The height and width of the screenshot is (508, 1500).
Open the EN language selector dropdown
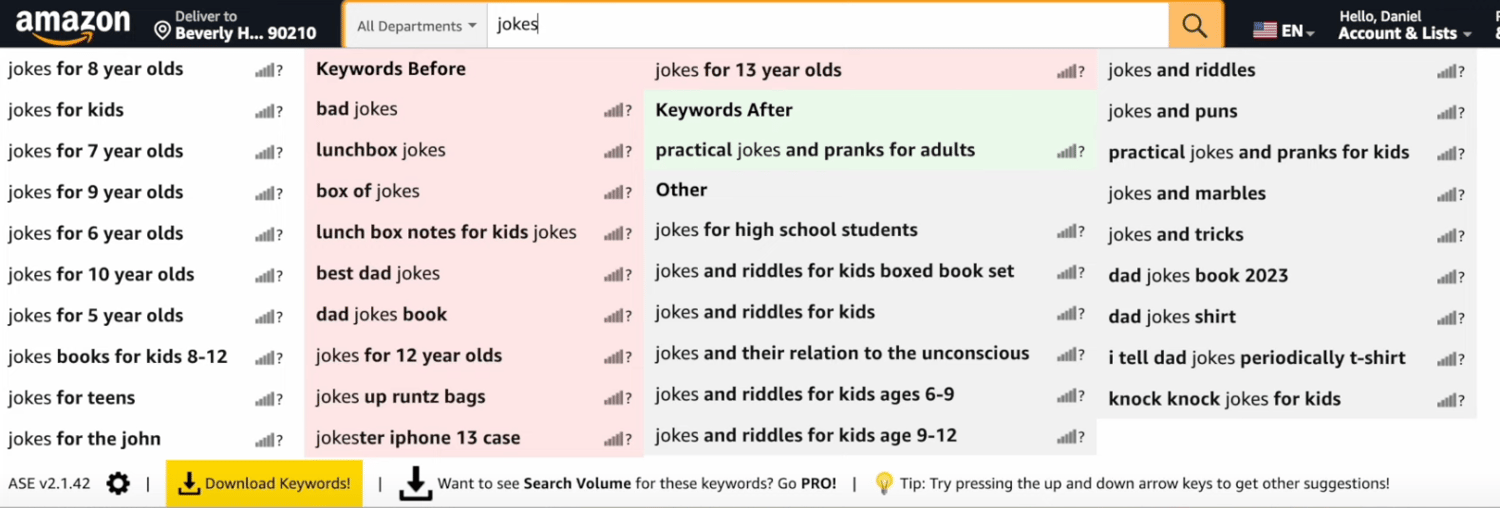pos(1297,31)
